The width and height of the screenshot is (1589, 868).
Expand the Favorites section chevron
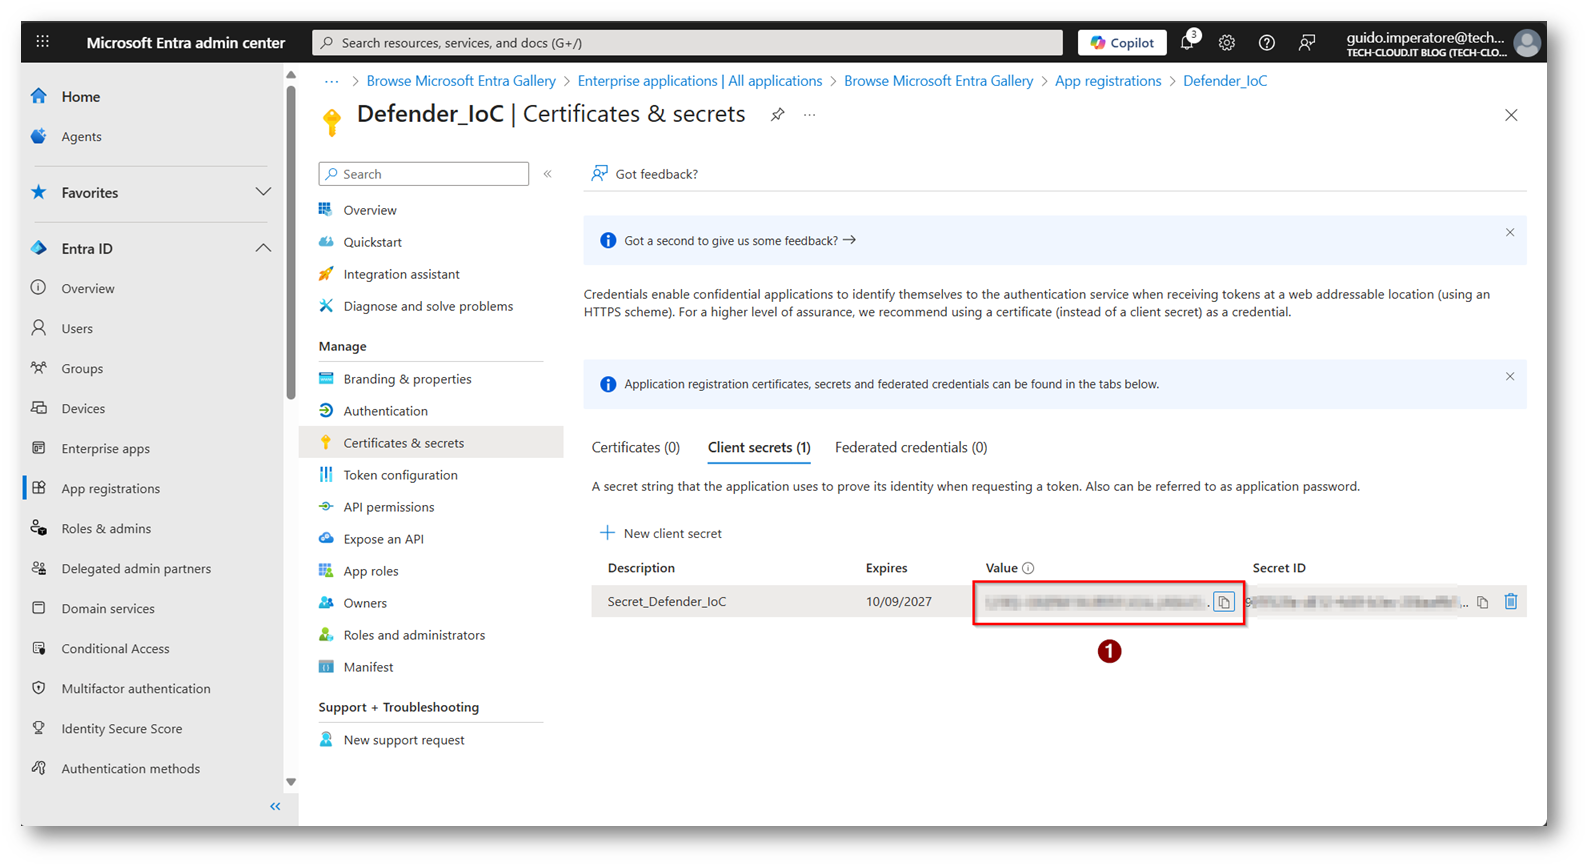click(263, 192)
